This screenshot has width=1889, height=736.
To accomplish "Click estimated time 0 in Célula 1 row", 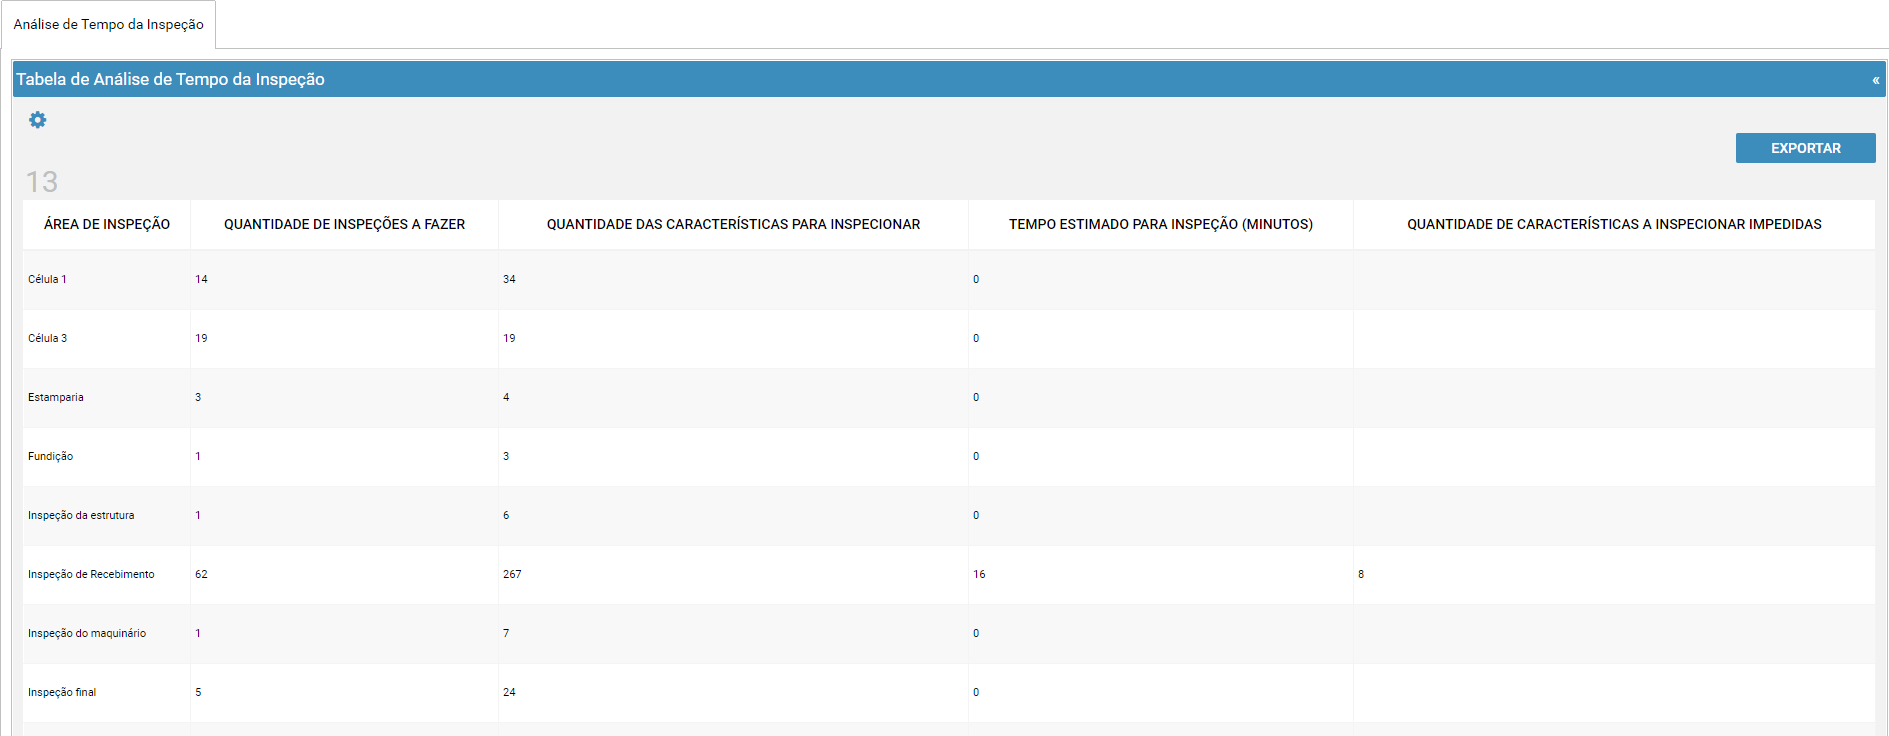I will pyautogui.click(x=976, y=279).
